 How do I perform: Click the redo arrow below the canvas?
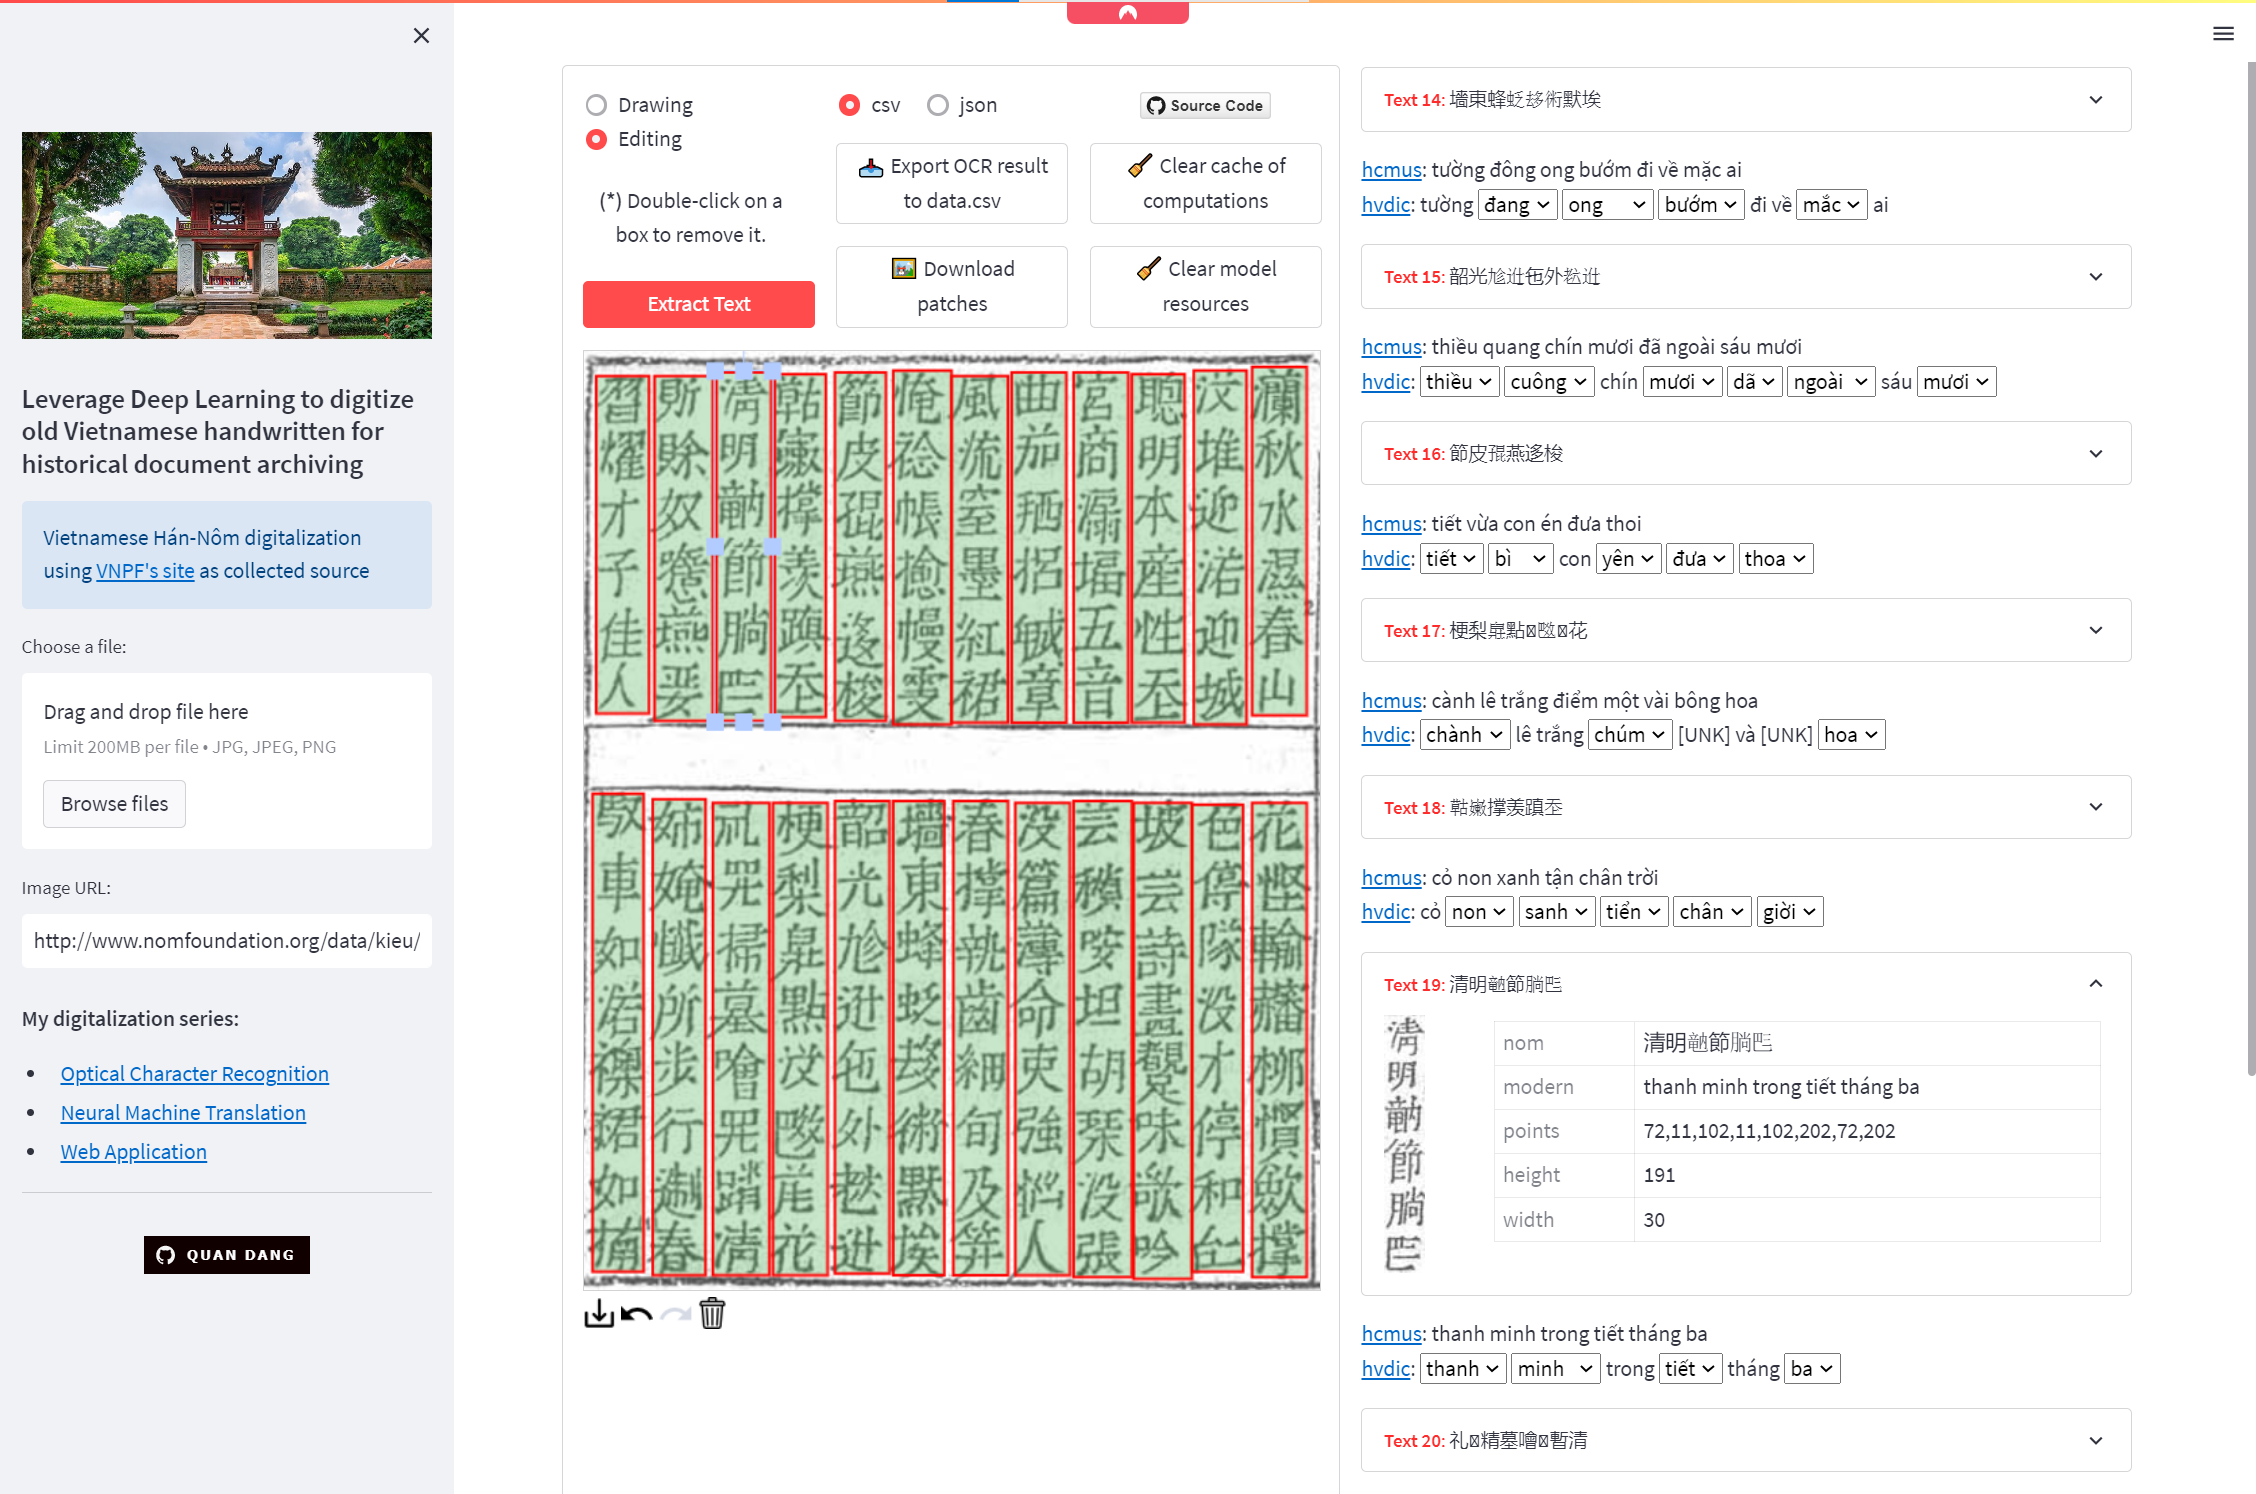click(676, 1313)
